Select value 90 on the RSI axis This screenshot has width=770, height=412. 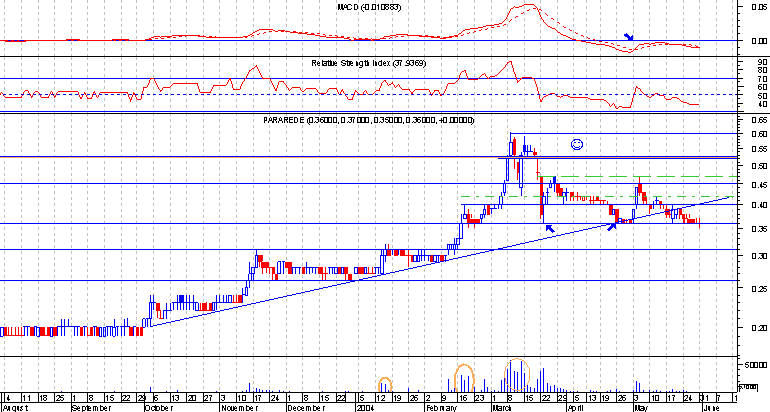[x=763, y=62]
